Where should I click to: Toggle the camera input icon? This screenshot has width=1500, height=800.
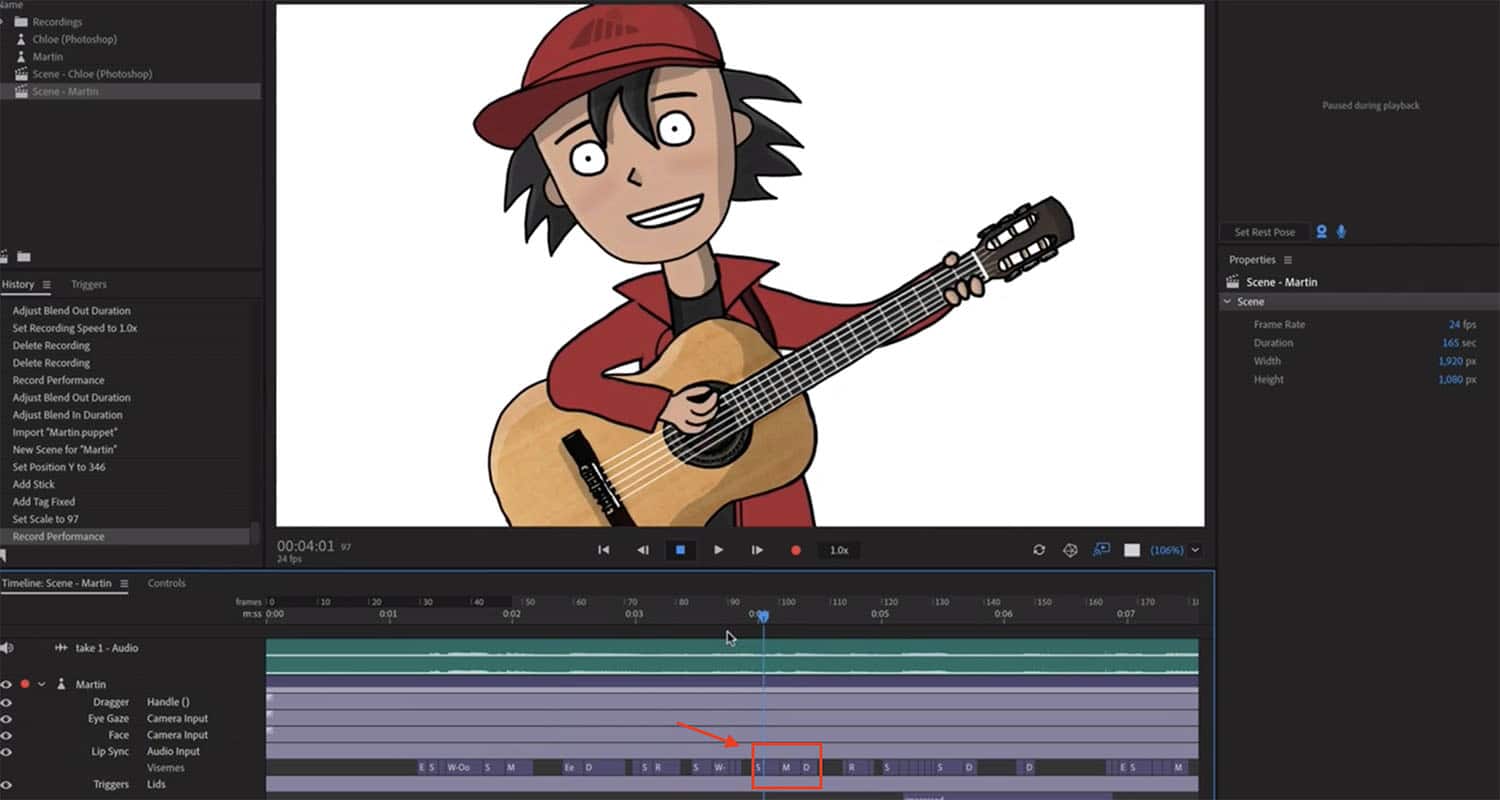tap(1321, 232)
